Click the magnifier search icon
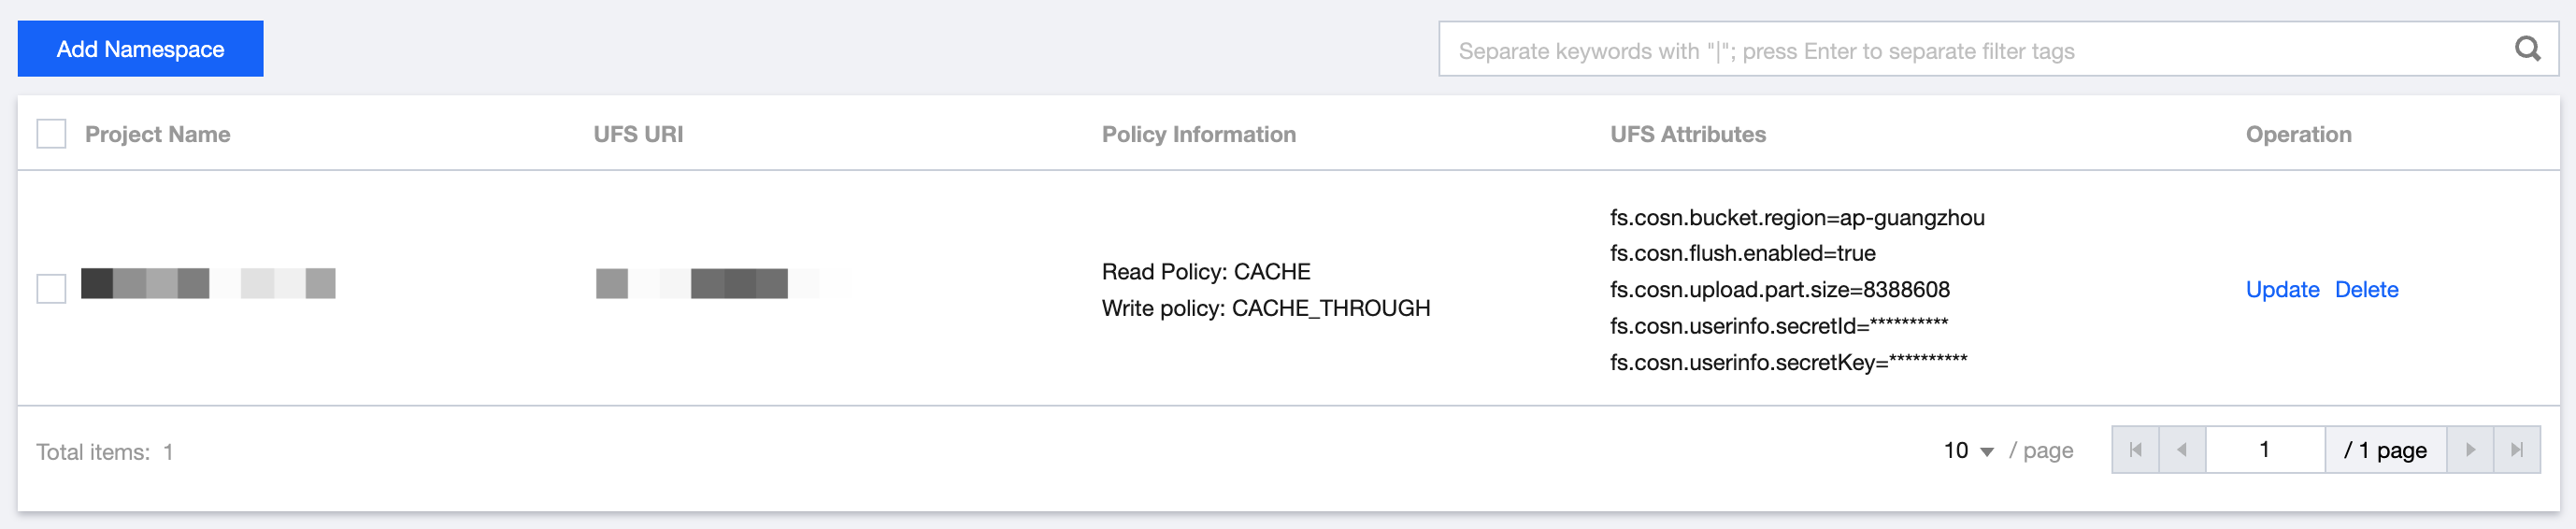Viewport: 2576px width, 529px height. click(x=2527, y=49)
